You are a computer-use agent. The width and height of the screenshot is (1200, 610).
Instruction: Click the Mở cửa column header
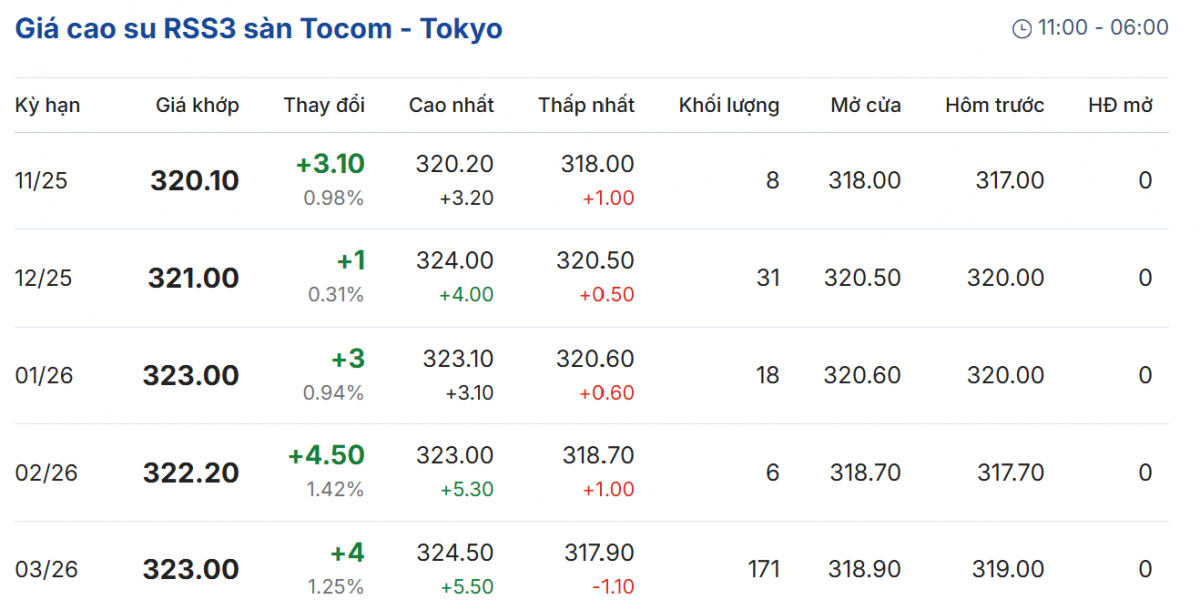865,105
